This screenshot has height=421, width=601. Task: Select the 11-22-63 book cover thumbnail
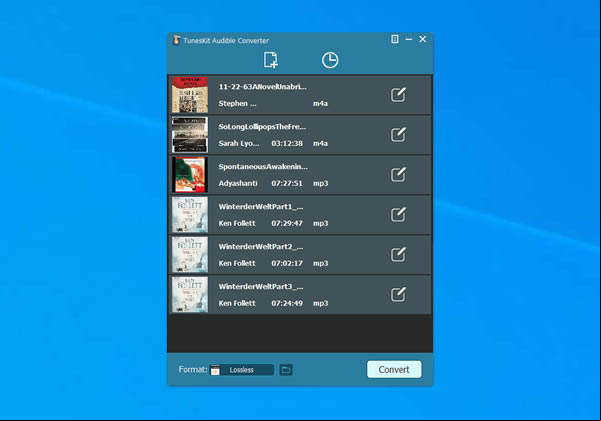pos(190,95)
